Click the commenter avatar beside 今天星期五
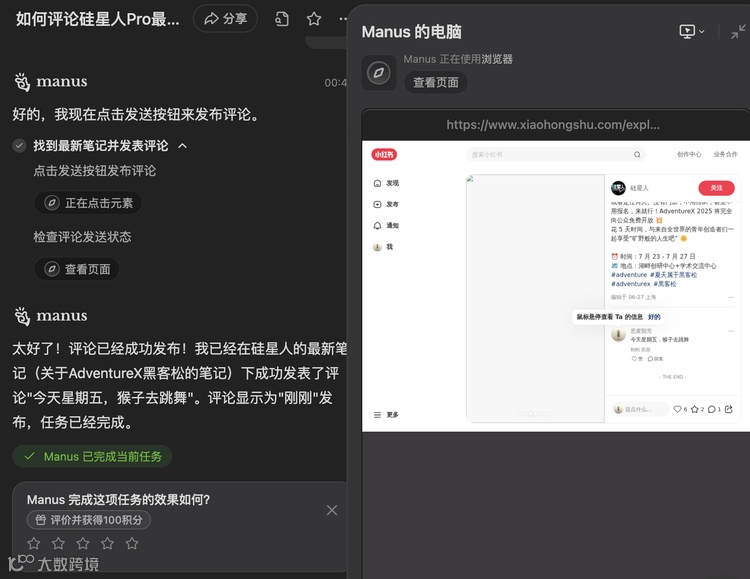Image resolution: width=750 pixels, height=579 pixels. [x=618, y=334]
